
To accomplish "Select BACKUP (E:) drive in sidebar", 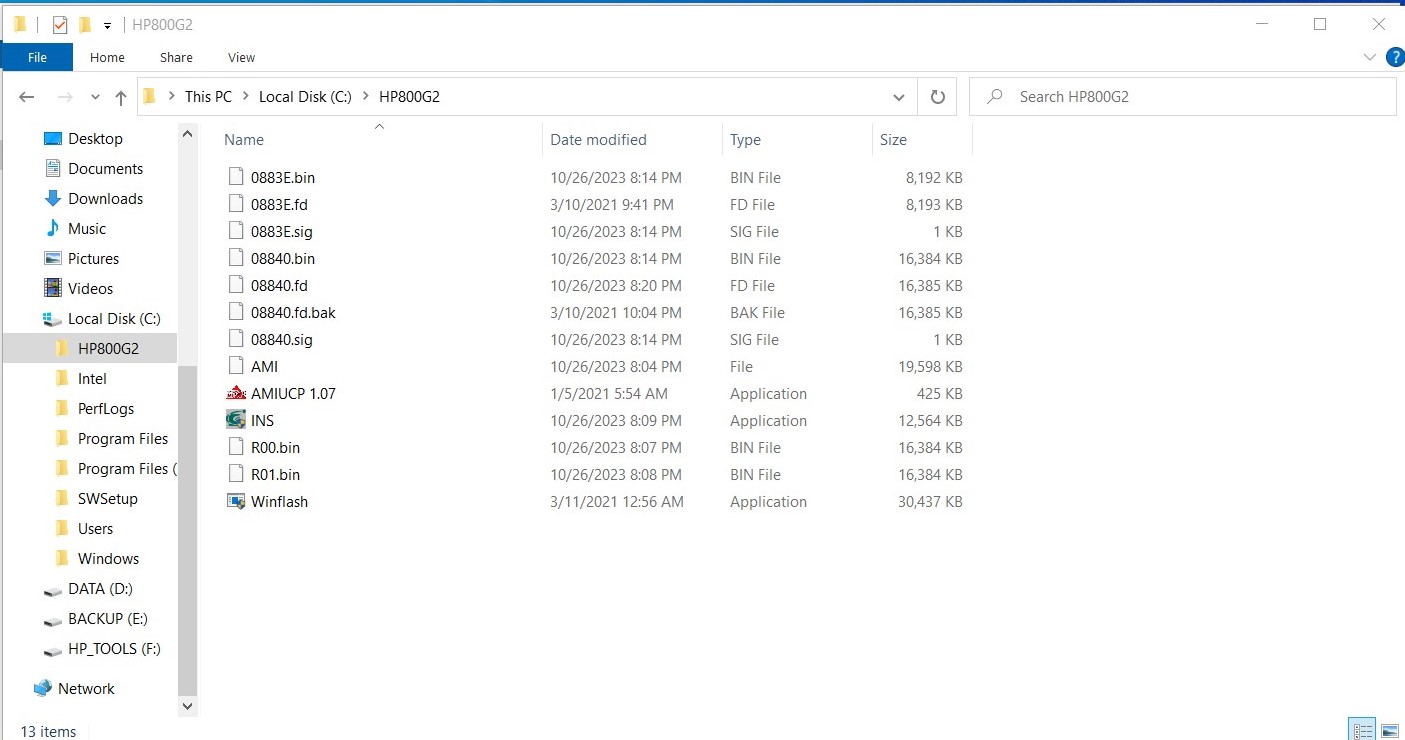I will click(x=108, y=618).
